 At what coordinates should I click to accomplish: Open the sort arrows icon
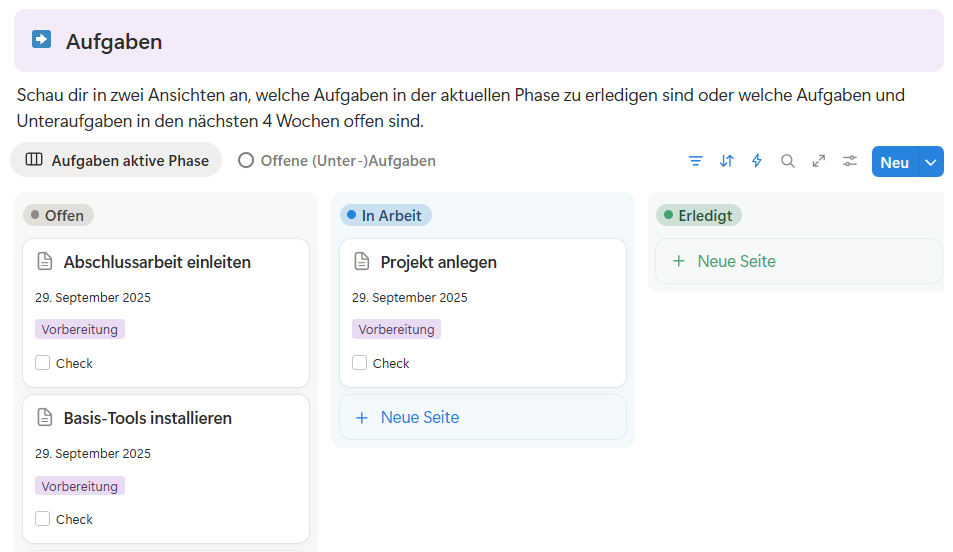point(726,161)
